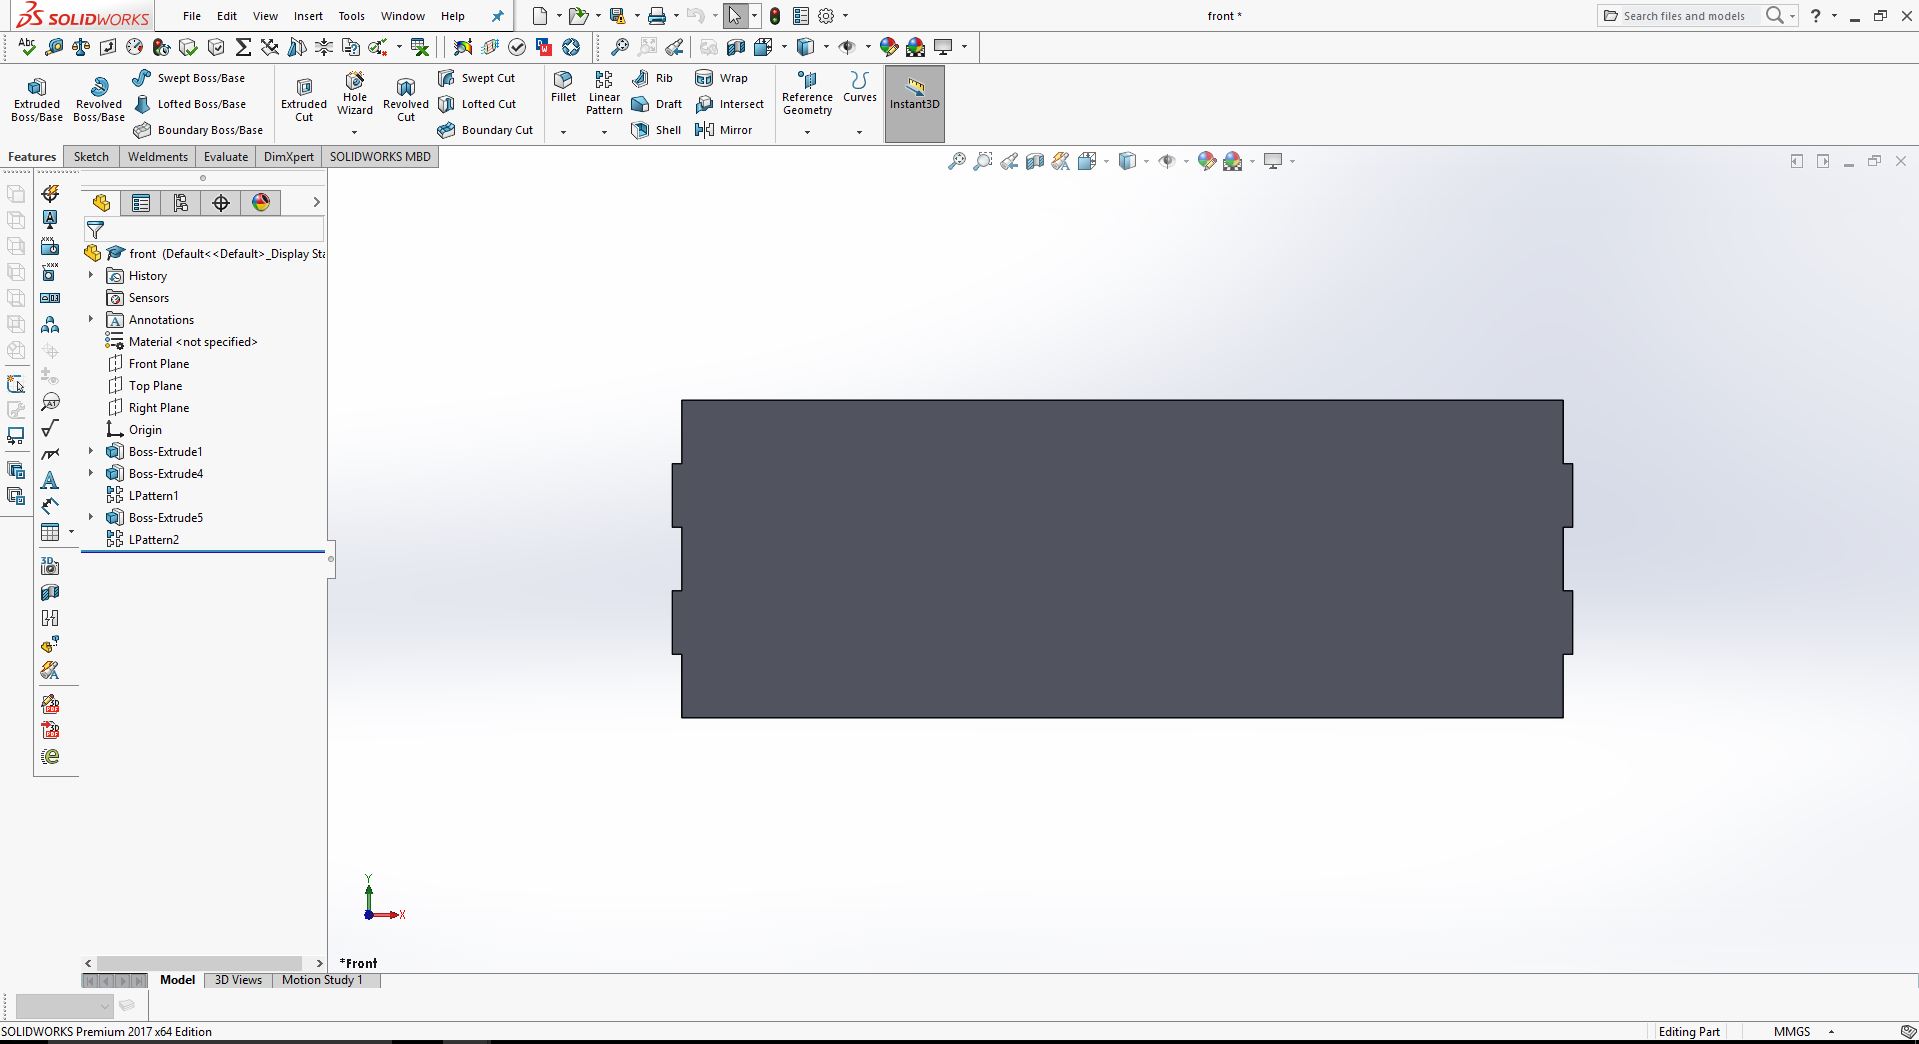Click the Options gear icon
1919x1044 pixels.
[x=826, y=16]
